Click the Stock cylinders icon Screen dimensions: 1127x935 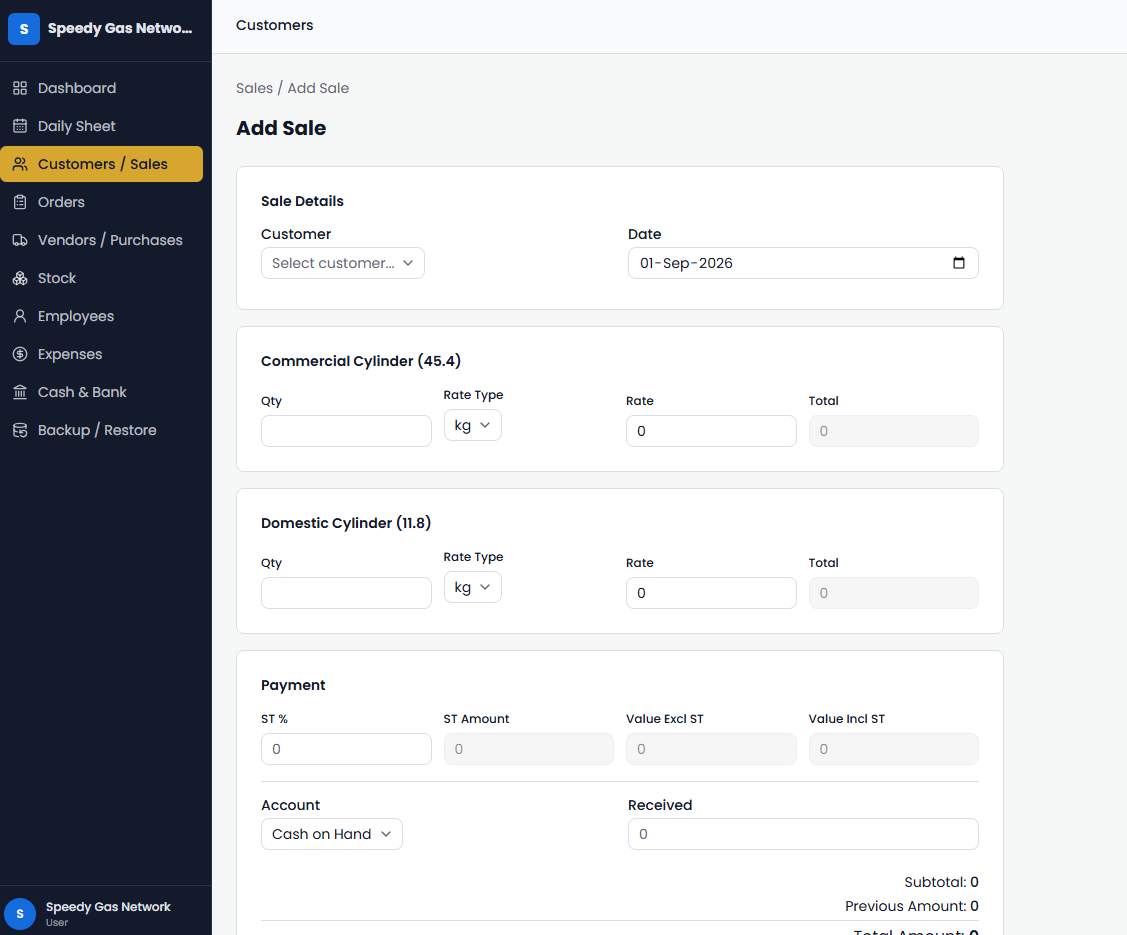pos(20,278)
